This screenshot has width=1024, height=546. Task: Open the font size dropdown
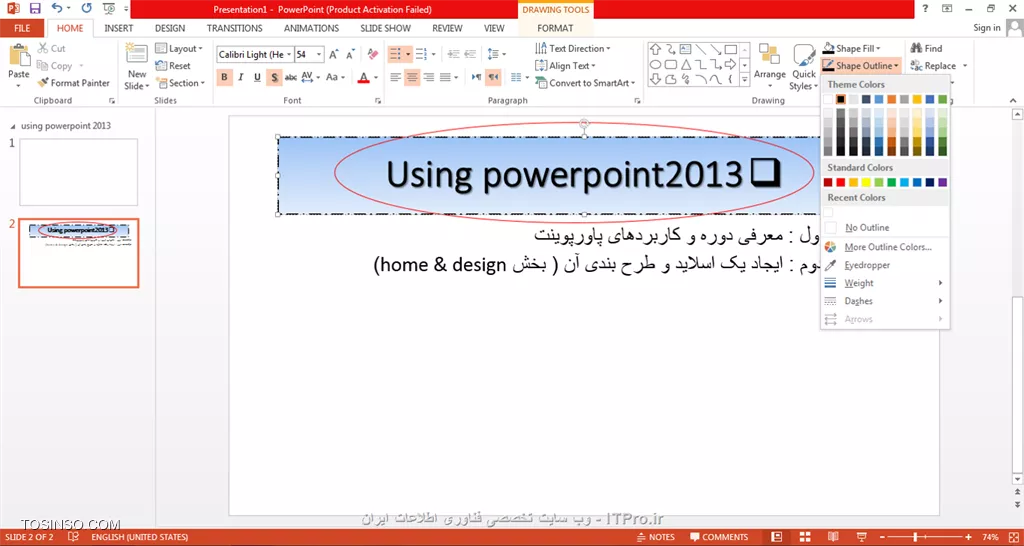pyautogui.click(x=319, y=55)
